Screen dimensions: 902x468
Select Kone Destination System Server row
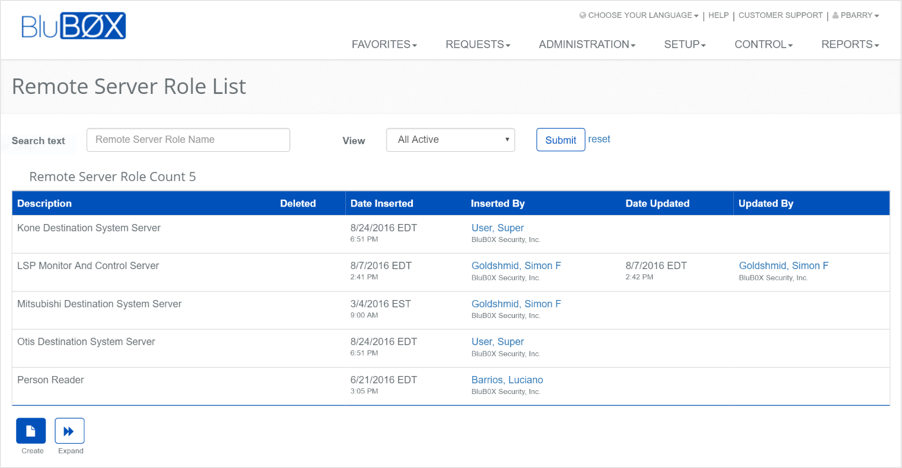point(89,228)
